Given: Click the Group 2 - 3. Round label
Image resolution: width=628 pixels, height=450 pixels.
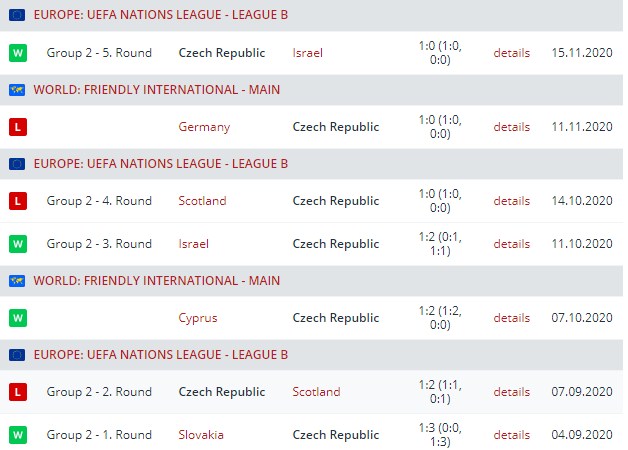Looking at the screenshot, I should point(99,244).
